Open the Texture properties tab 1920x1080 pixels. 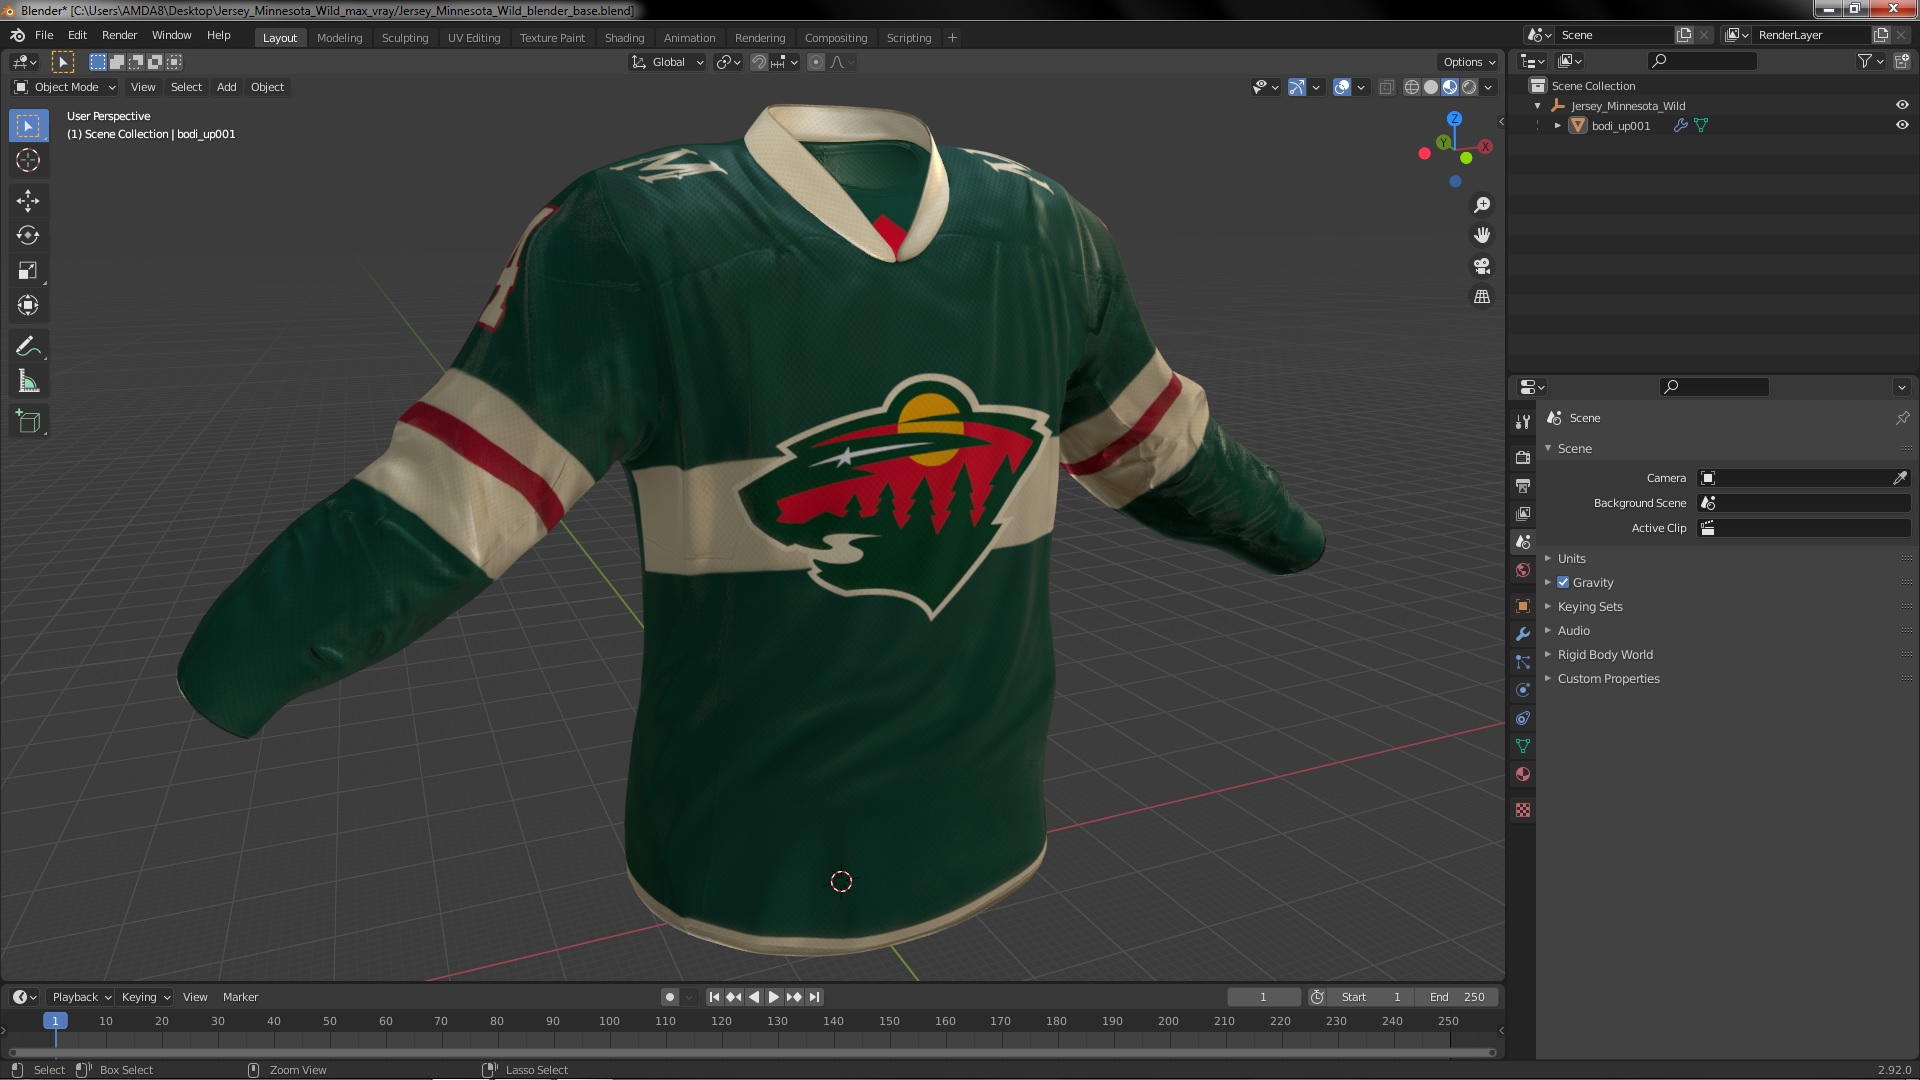(1522, 810)
